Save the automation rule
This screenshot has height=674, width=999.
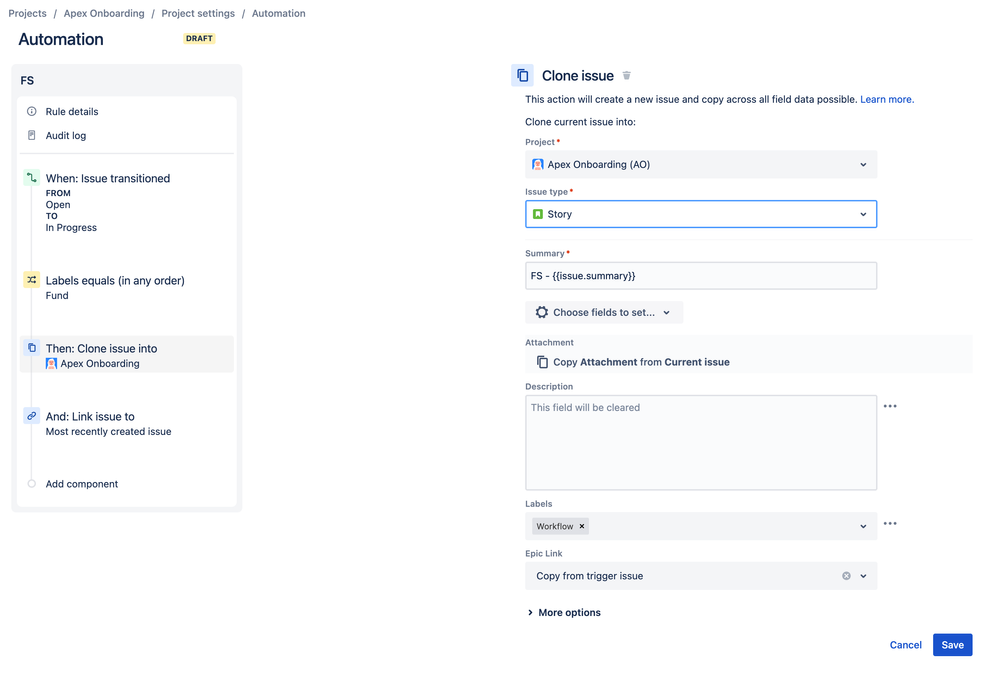click(x=952, y=645)
